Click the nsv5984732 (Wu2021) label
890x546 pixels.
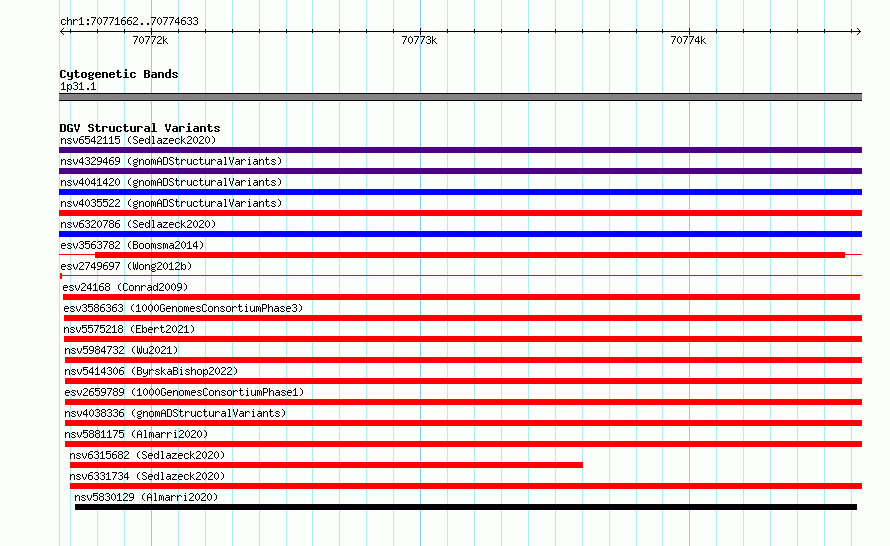tap(121, 350)
